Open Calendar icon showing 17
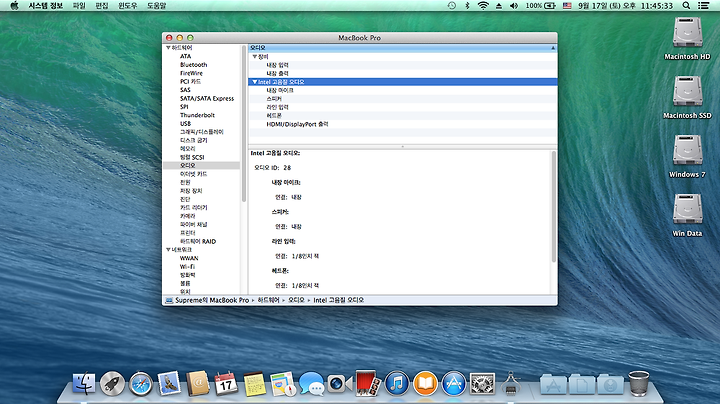720x404 pixels. click(226, 384)
